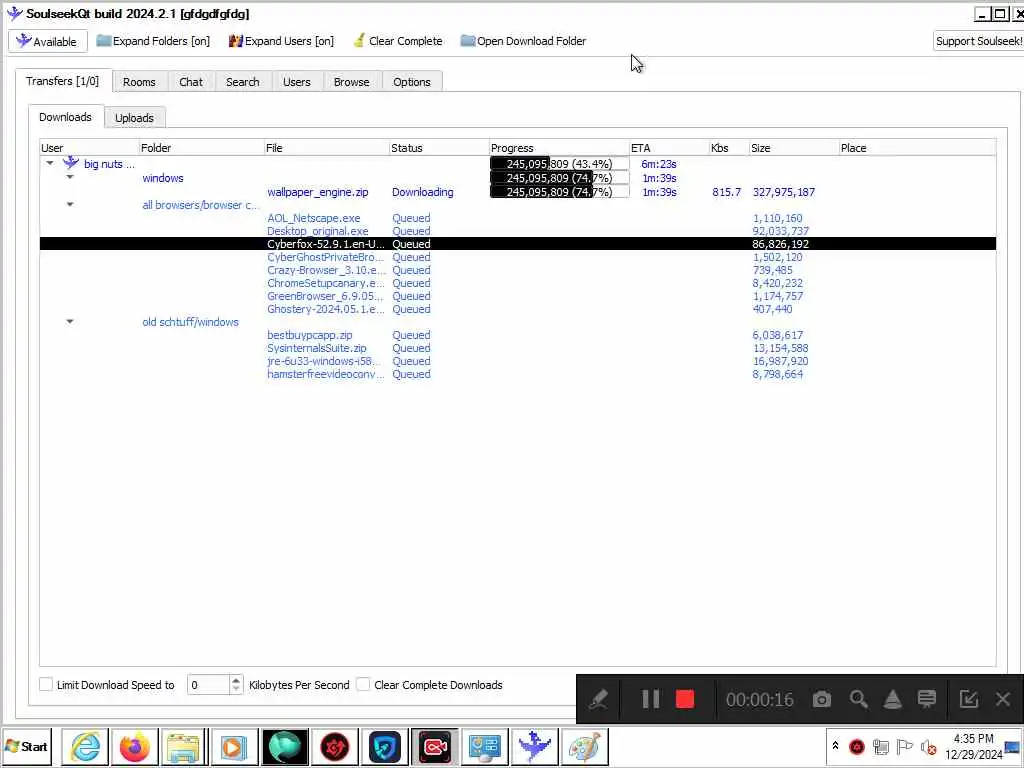This screenshot has width=1024, height=768.
Task: Switch to Uploads sub-tab
Action: (135, 118)
